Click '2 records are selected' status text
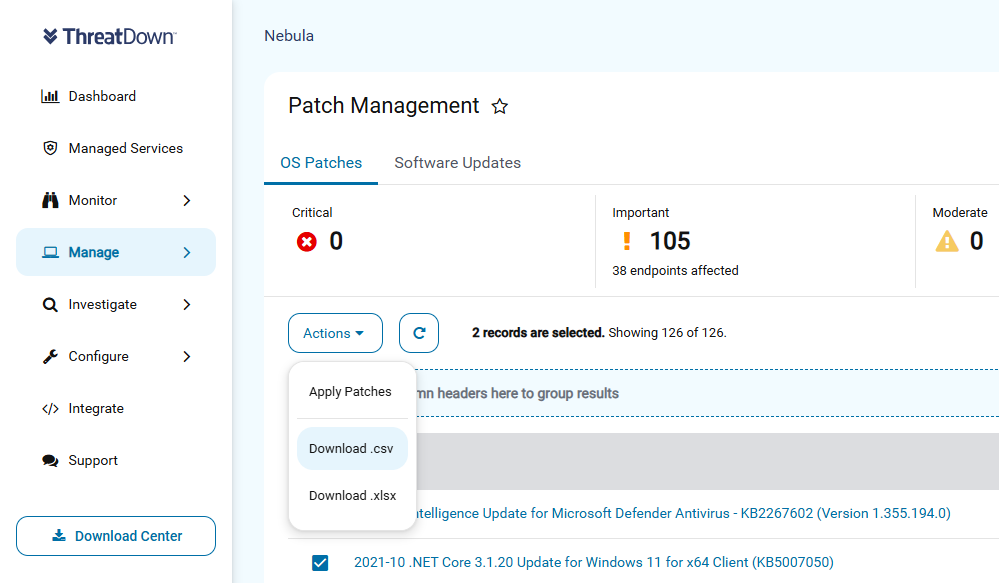Screen dimensions: 999x583 [538, 333]
